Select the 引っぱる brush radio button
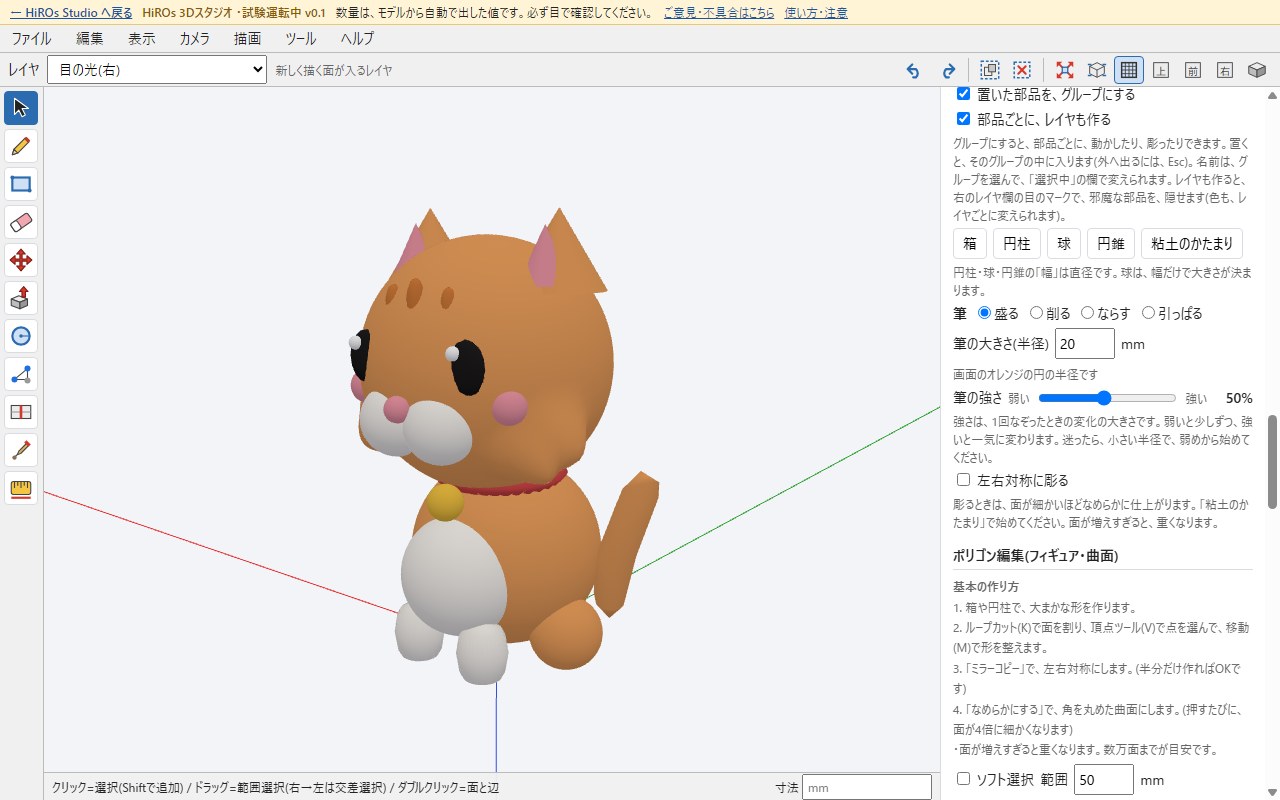 click(1148, 313)
